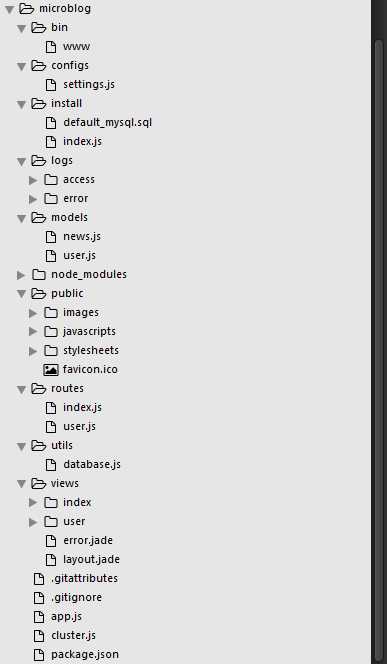
Task: Open settings.js under configs
Action: pos(89,85)
